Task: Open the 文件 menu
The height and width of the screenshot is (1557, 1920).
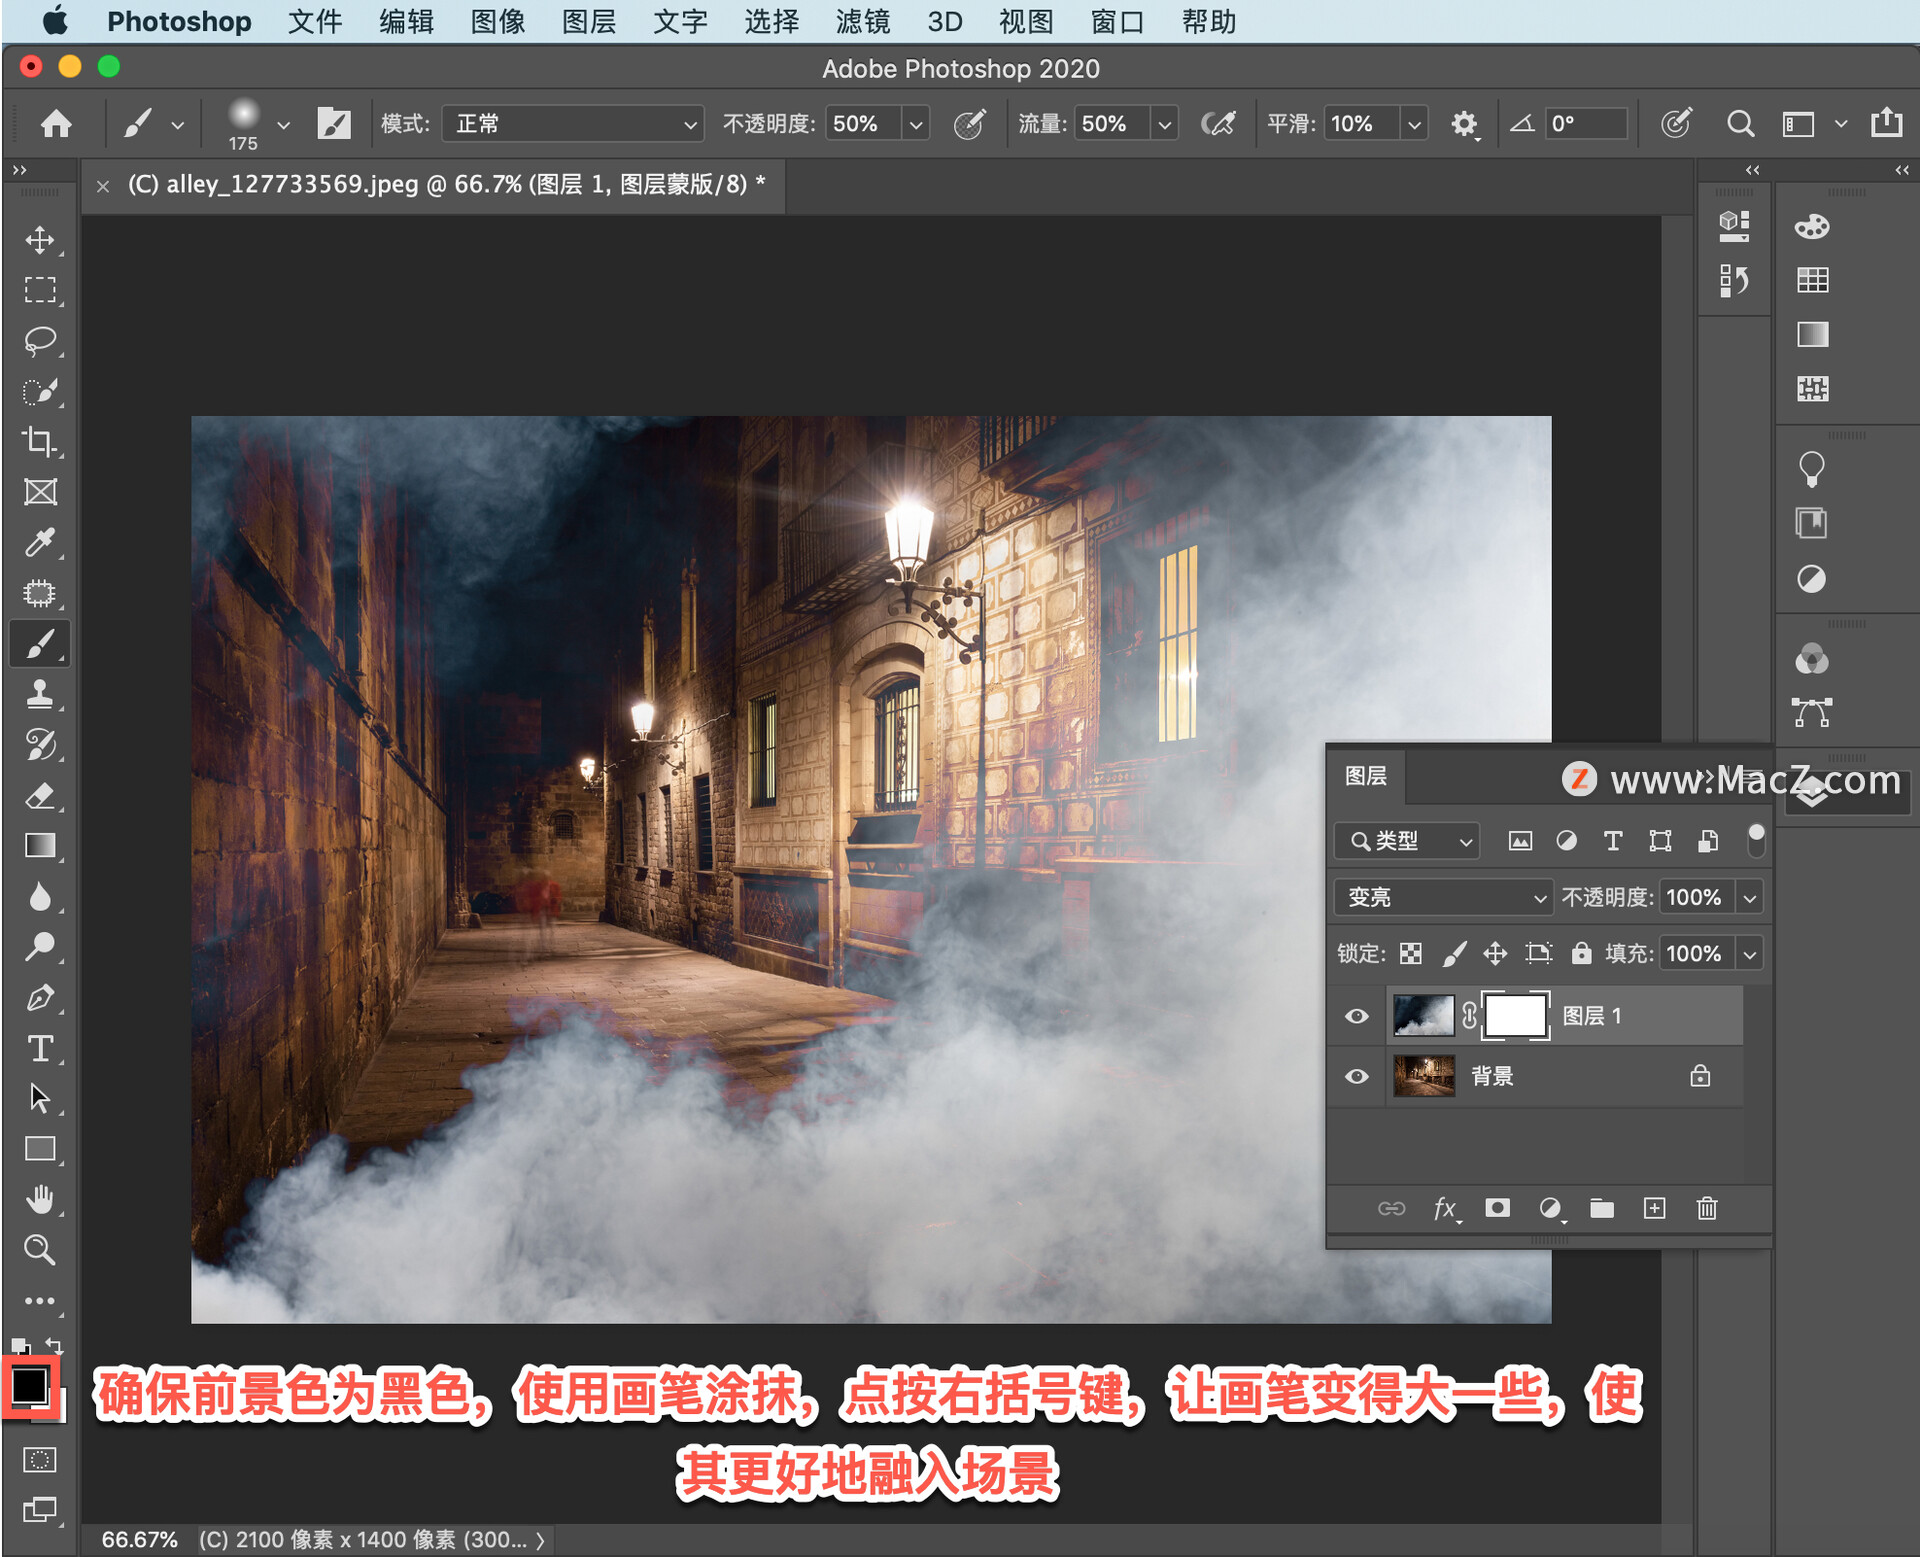Action: click(315, 21)
